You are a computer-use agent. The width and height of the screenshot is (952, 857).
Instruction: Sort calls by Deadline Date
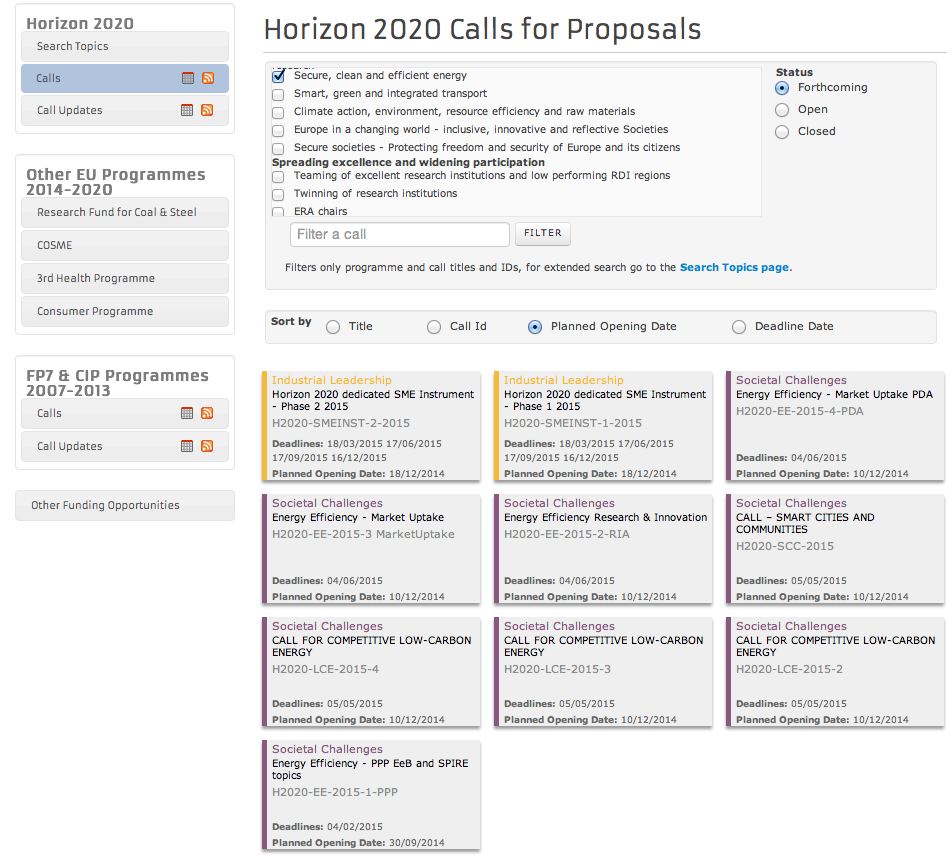click(x=739, y=327)
